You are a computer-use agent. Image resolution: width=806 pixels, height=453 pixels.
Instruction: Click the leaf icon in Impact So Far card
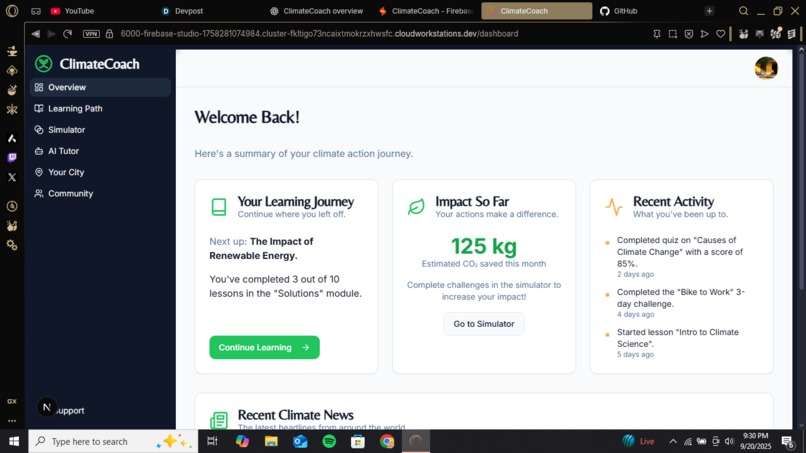(x=416, y=207)
